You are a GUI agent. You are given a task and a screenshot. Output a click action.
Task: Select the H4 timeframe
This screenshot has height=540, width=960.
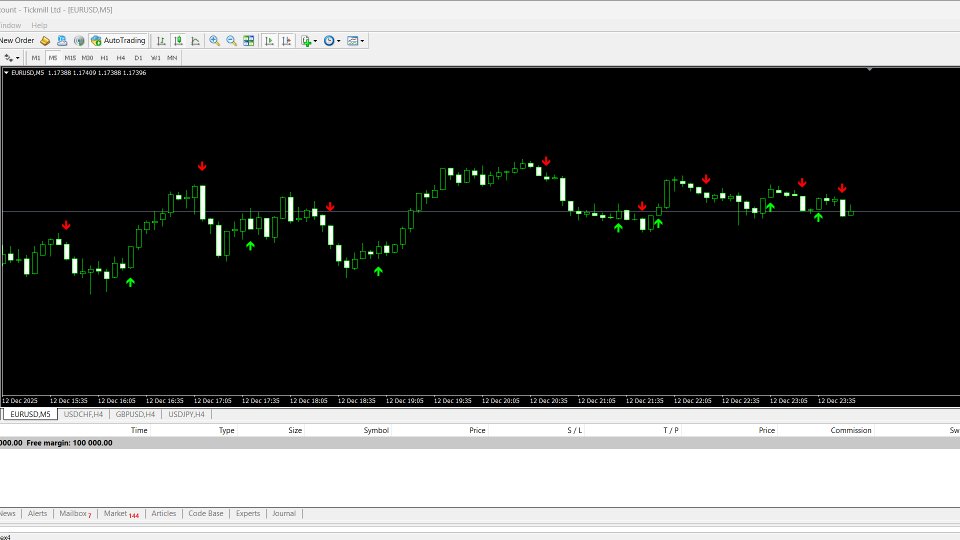click(x=121, y=58)
